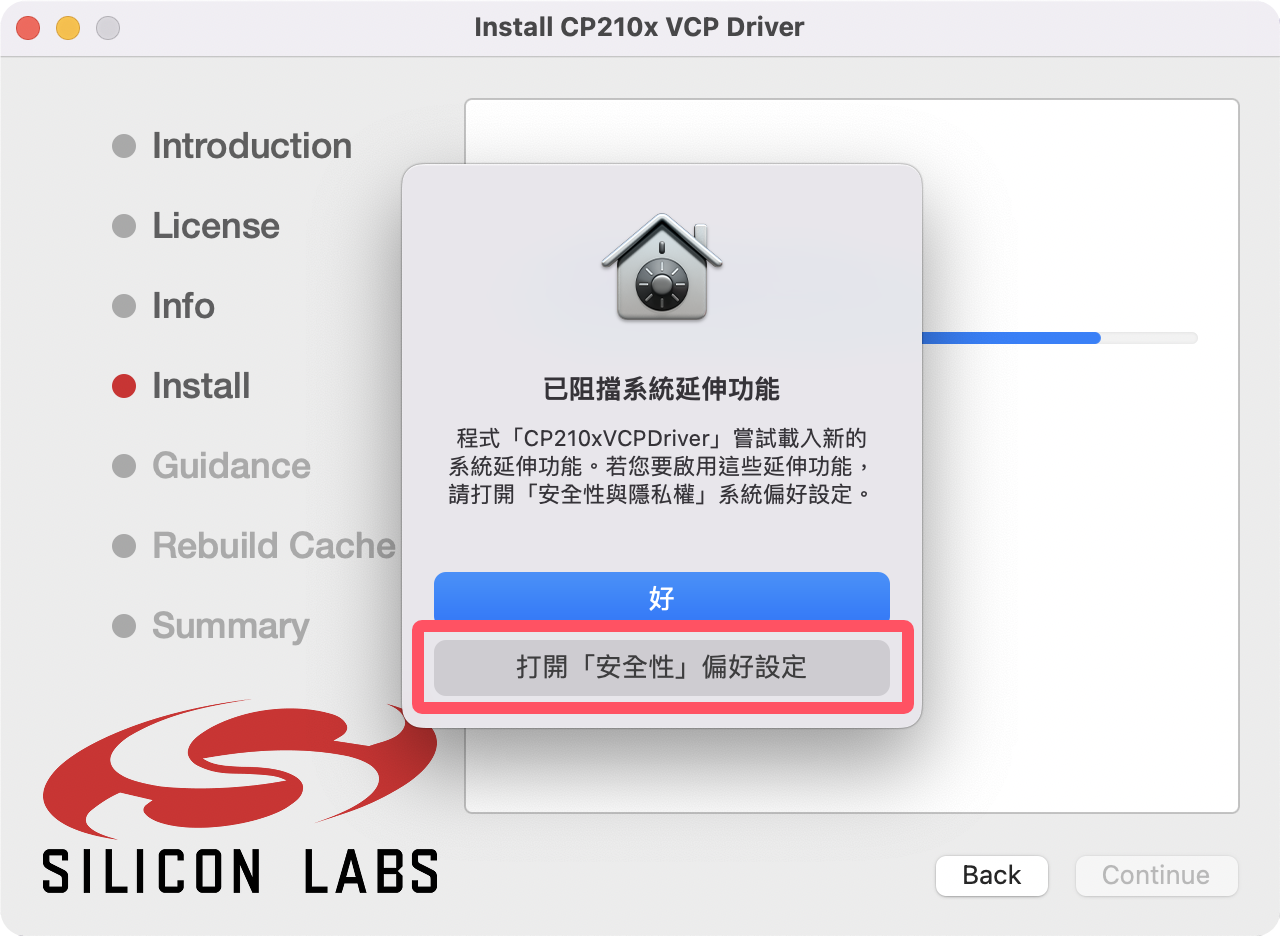Click the gray bullet beside License
The height and width of the screenshot is (936, 1280).
pyautogui.click(x=124, y=226)
